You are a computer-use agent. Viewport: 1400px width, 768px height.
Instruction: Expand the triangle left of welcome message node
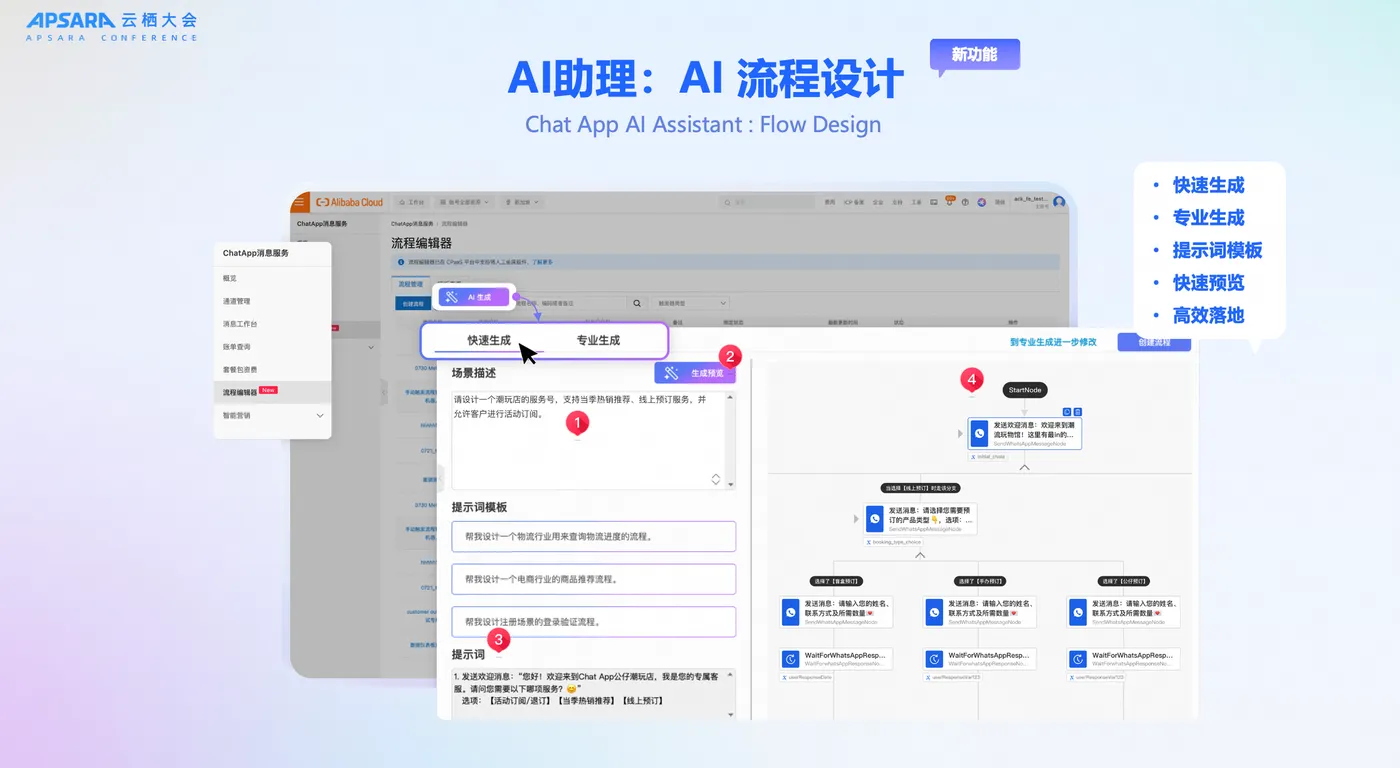click(961, 433)
